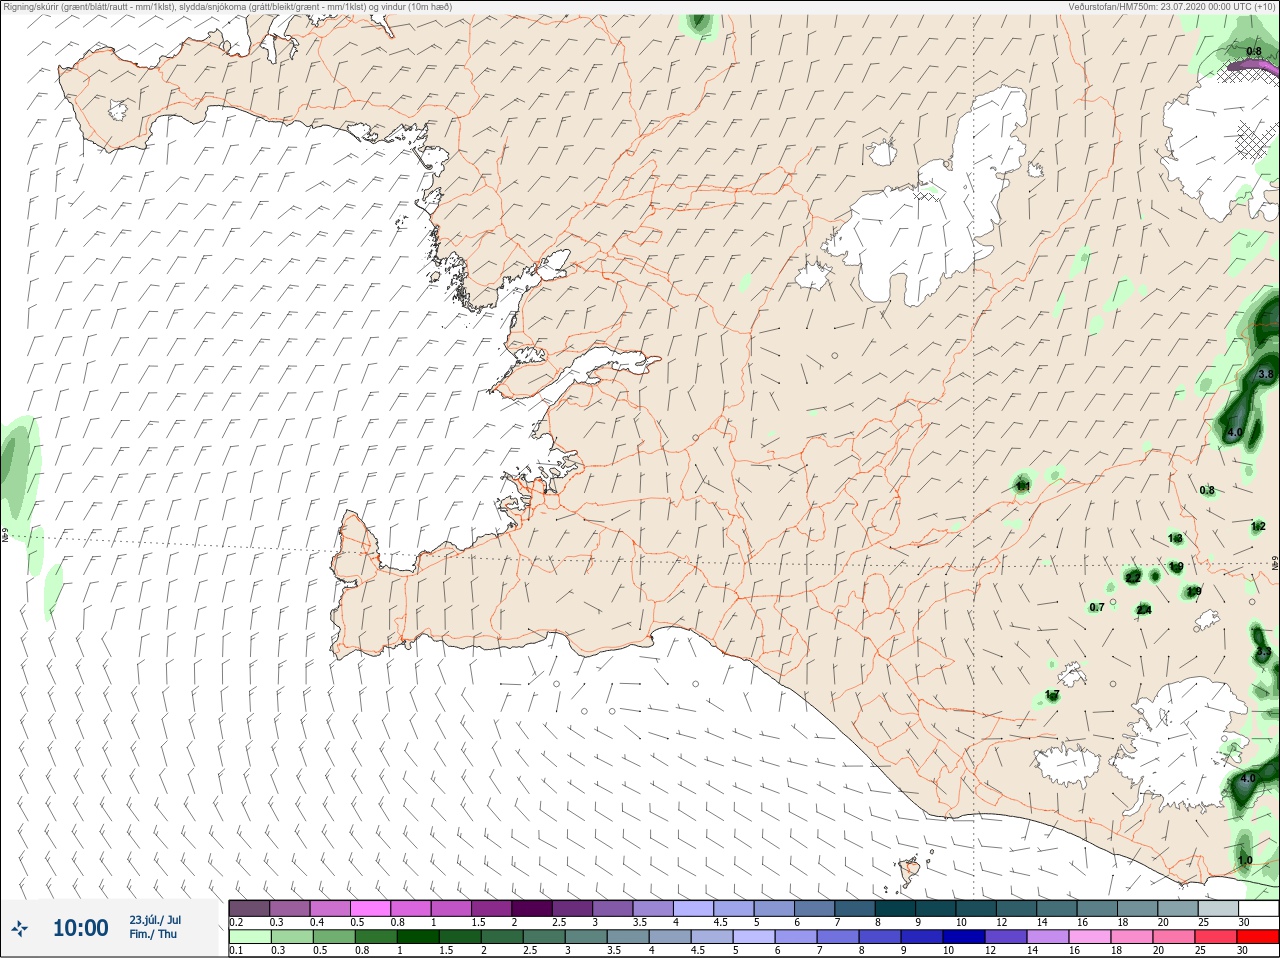The width and height of the screenshot is (1280, 958).
Task: Select the 10:00 forecast time label
Action: [x=80, y=929]
